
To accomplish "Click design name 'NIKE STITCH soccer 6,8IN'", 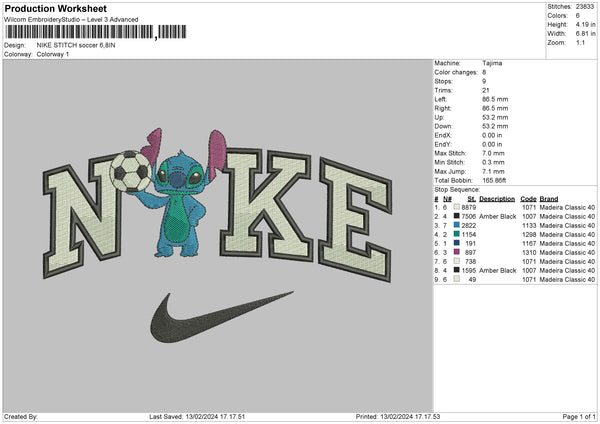I will pyautogui.click(x=76, y=45).
